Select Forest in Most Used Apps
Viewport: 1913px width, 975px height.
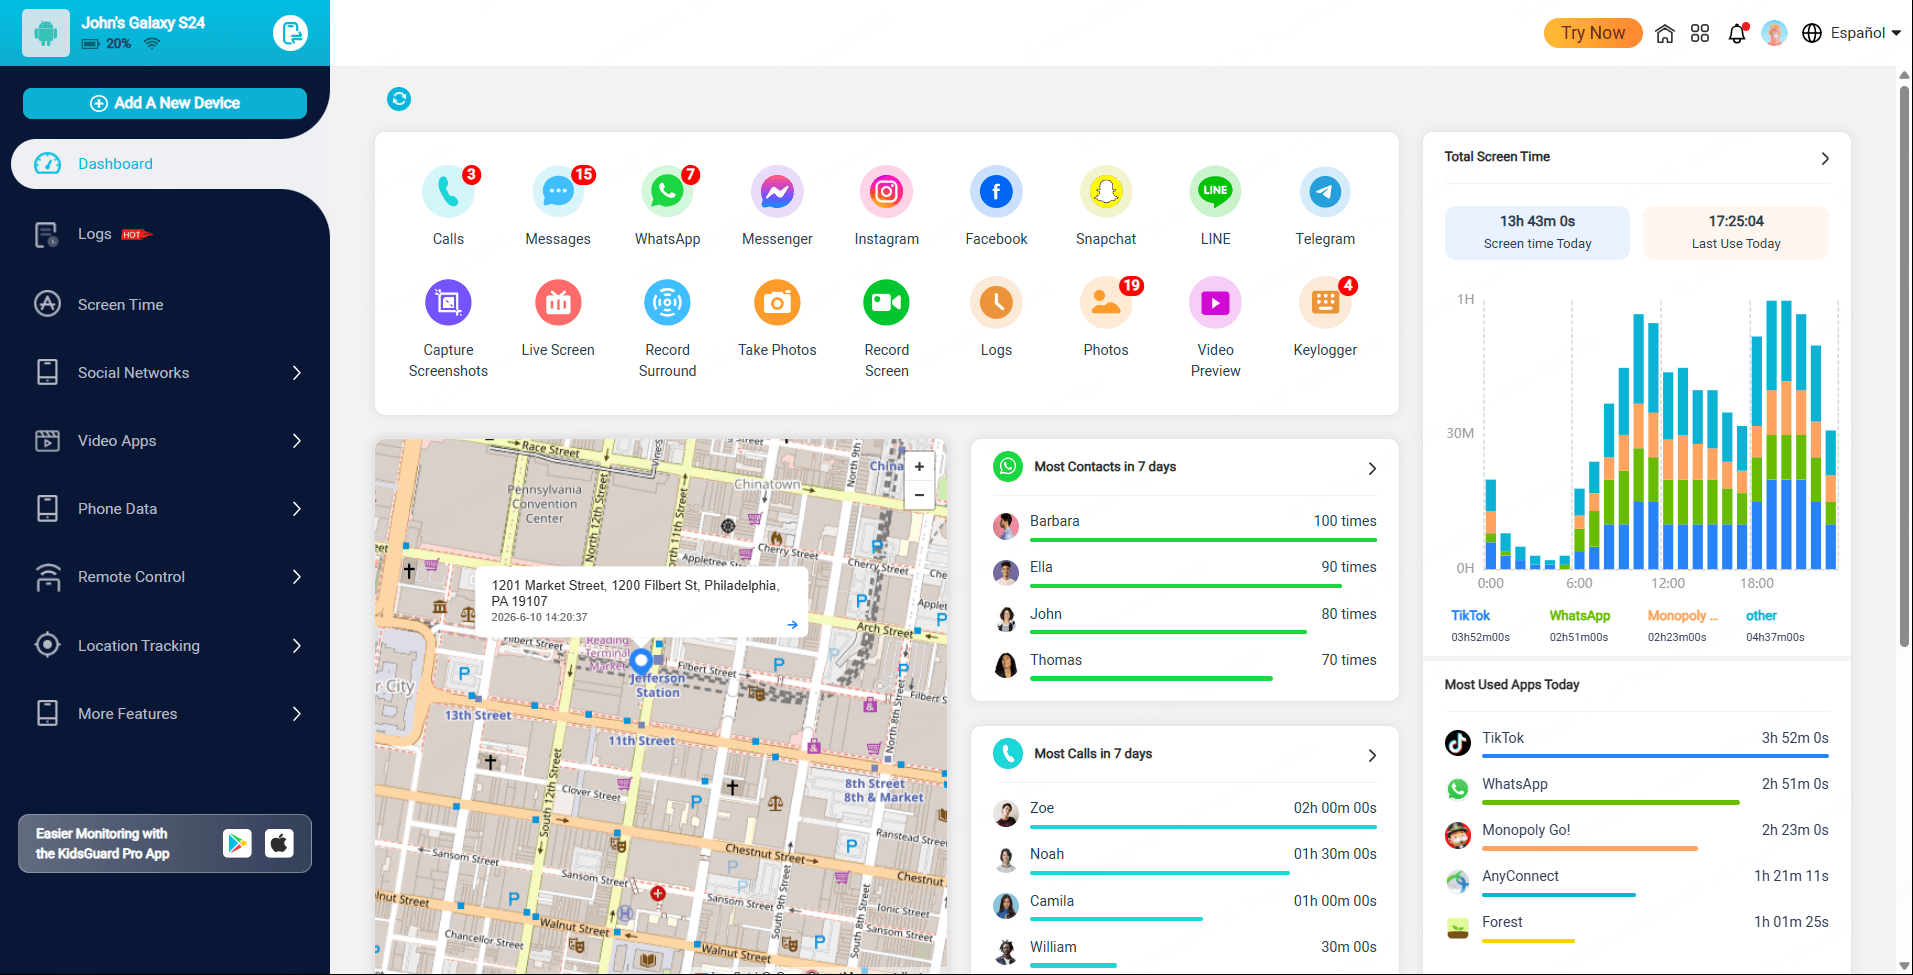(1637, 927)
